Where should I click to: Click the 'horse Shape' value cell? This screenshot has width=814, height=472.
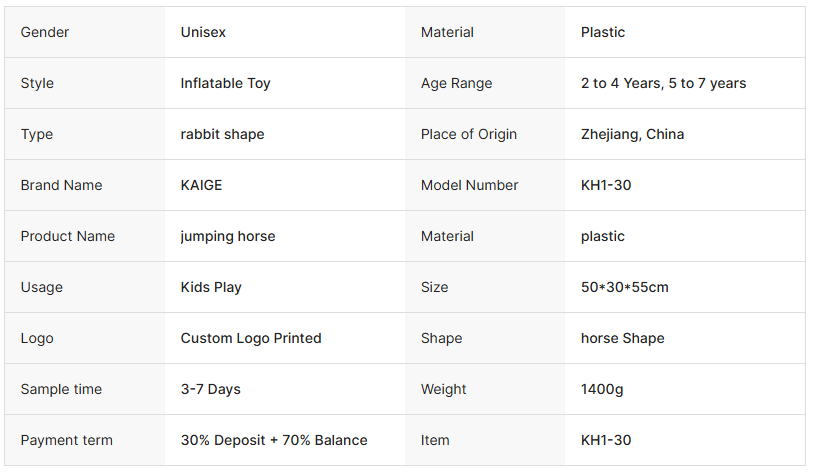pyautogui.click(x=622, y=339)
